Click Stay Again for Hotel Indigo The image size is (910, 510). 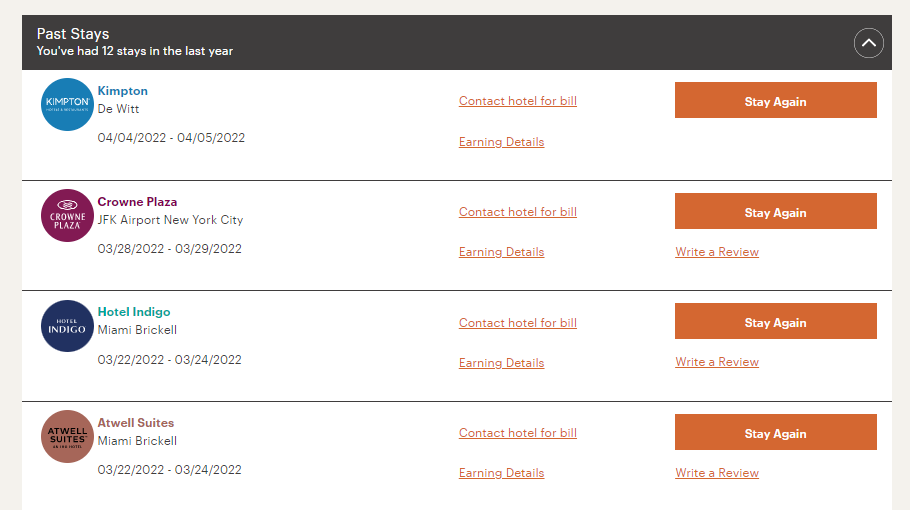pos(775,321)
